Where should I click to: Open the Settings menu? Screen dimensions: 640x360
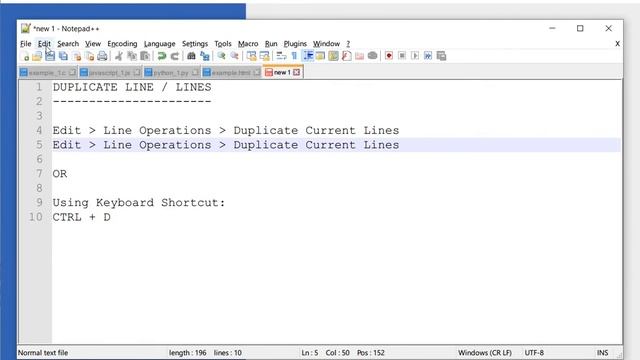tap(195, 44)
